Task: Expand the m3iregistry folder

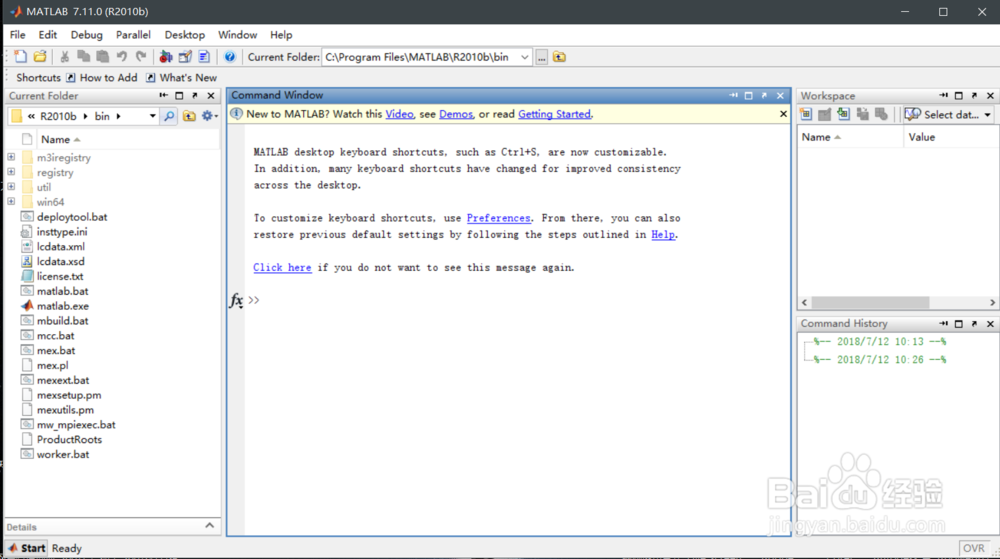Action: click(11, 157)
